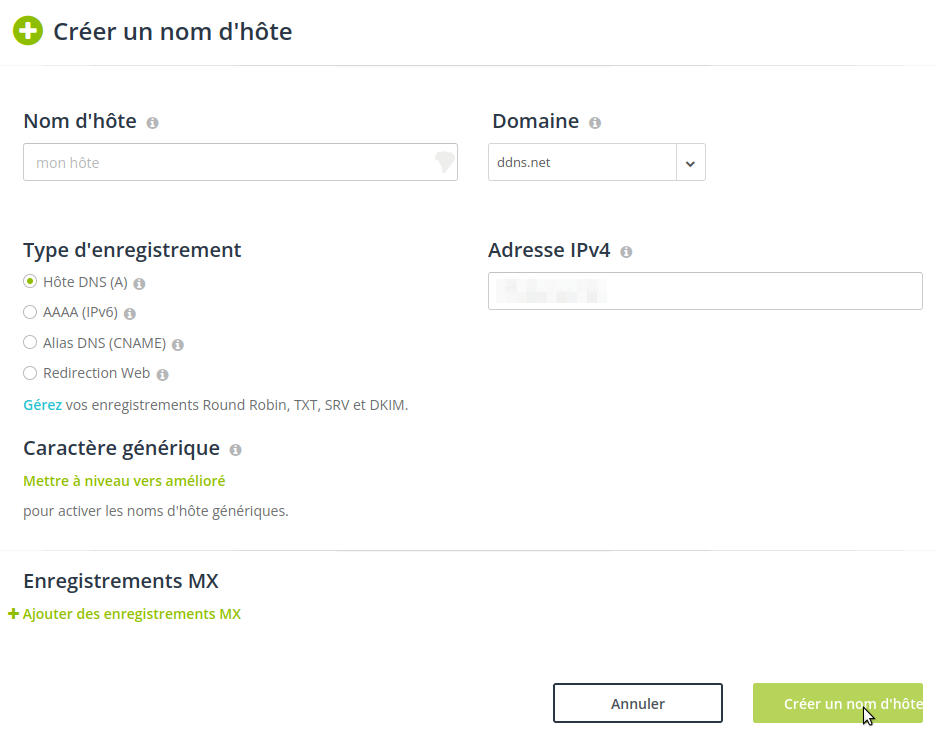The width and height of the screenshot is (937, 739).
Task: Click info icon next to Alias DNS (CNAME)
Action: point(178,345)
